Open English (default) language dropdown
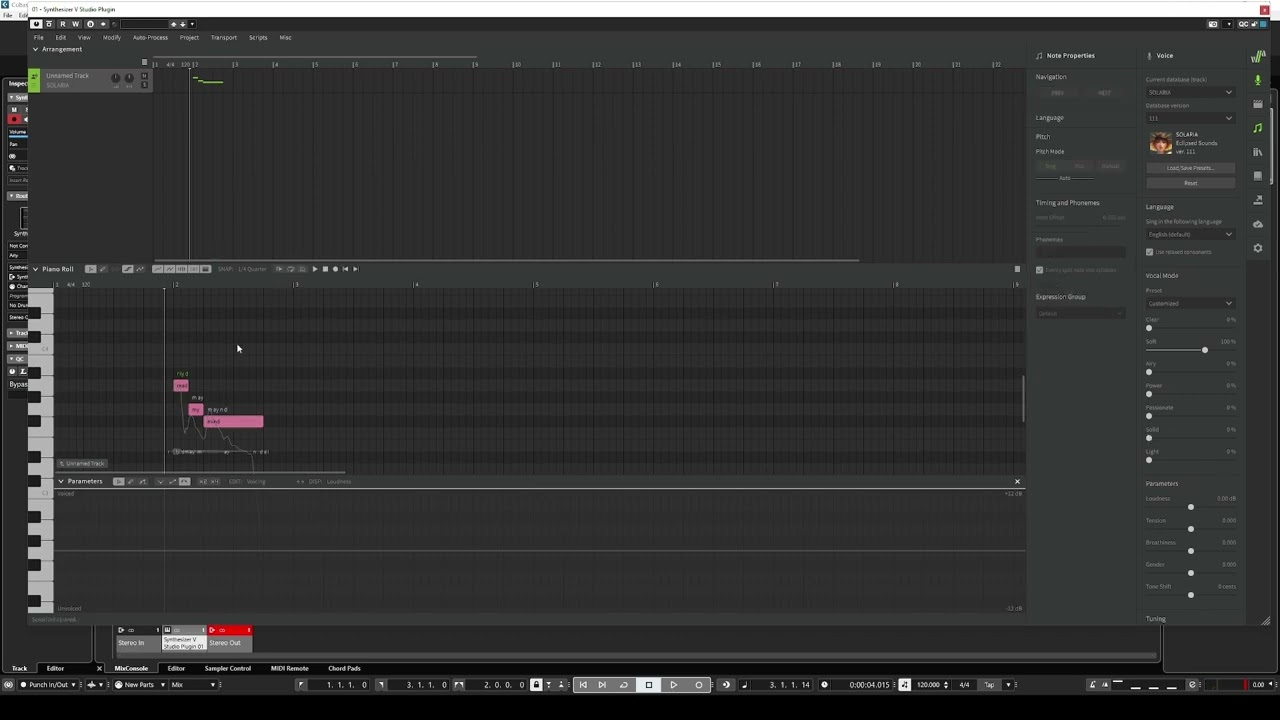Screen dimensions: 1280x720 pos(1190,234)
